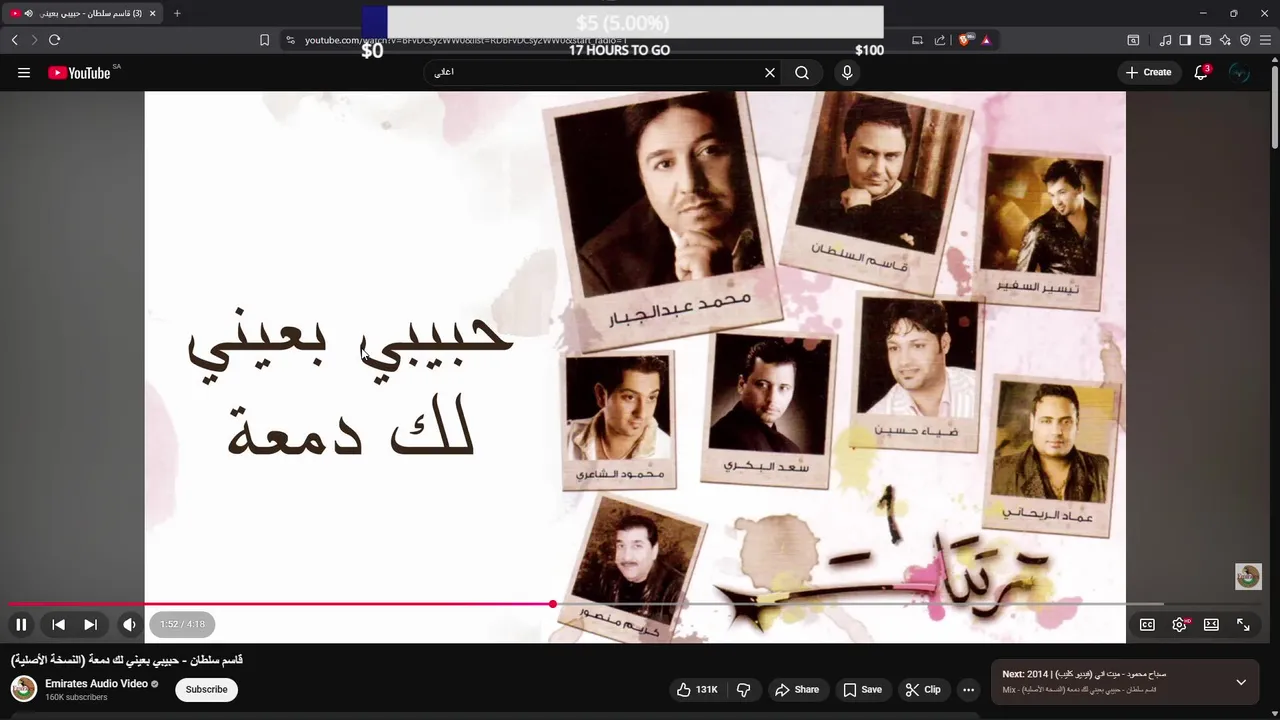Open site settings icon in the address bar

[x=290, y=40]
